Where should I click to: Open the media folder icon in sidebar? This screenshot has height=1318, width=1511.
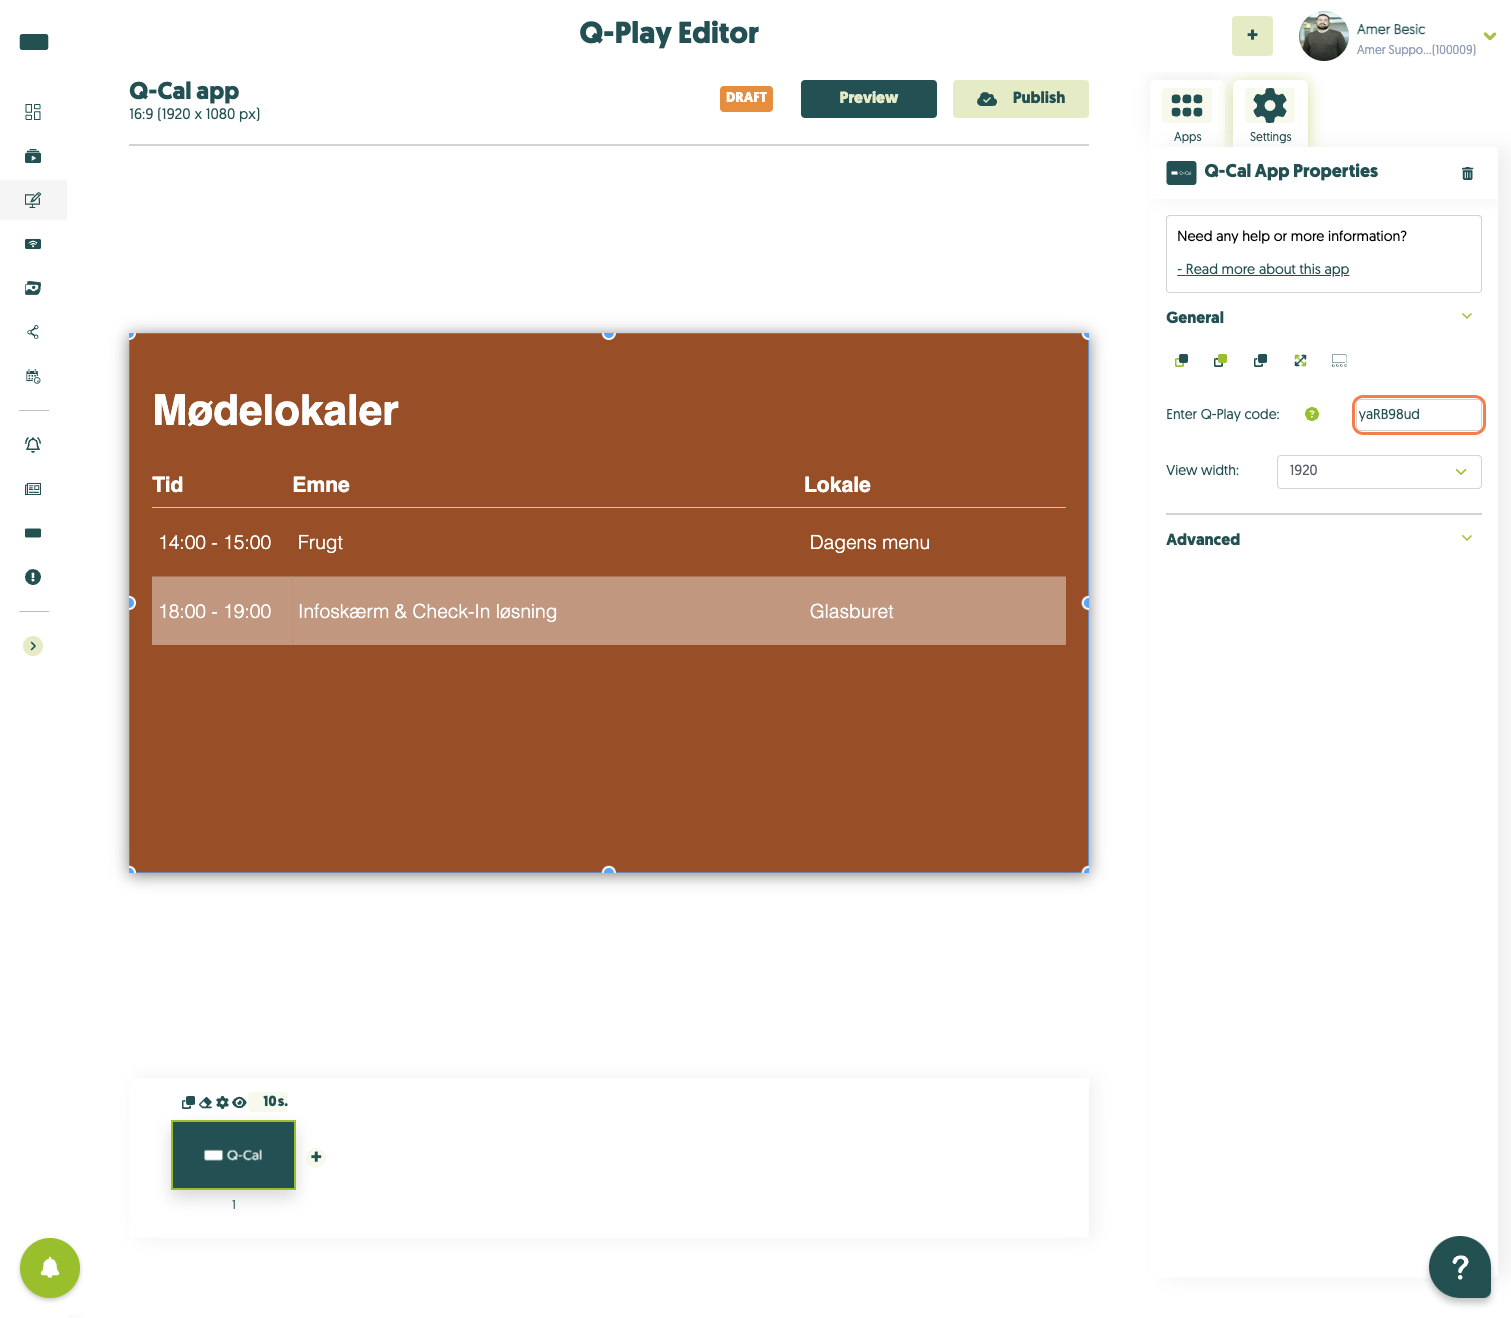point(33,288)
